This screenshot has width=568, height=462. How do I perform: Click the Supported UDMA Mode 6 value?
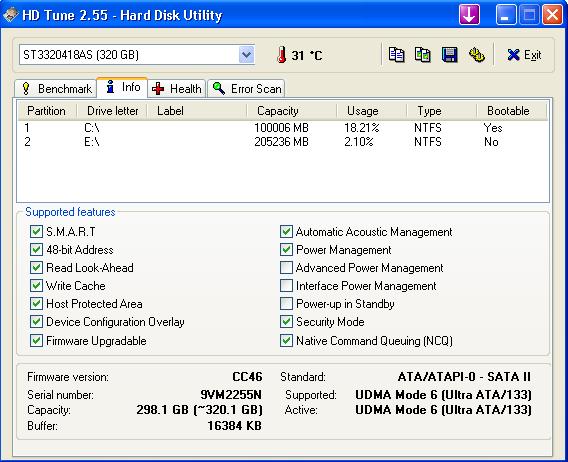443,395
